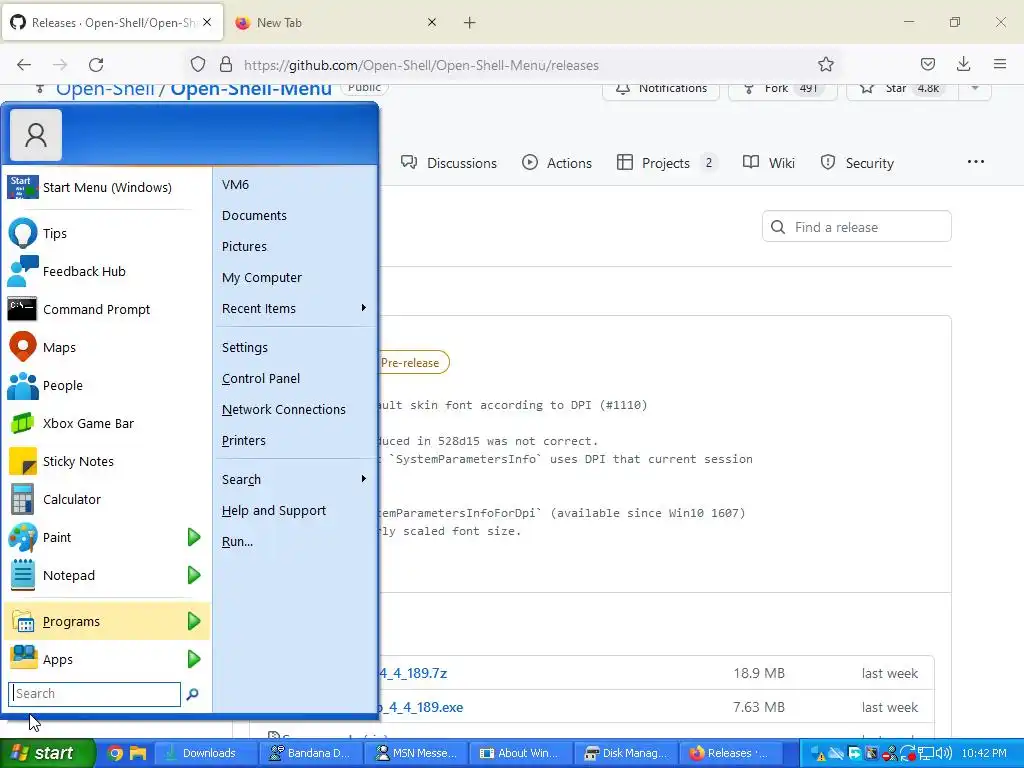Switch to Downloads taskbar window
The image size is (1024, 768).
click(x=208, y=753)
